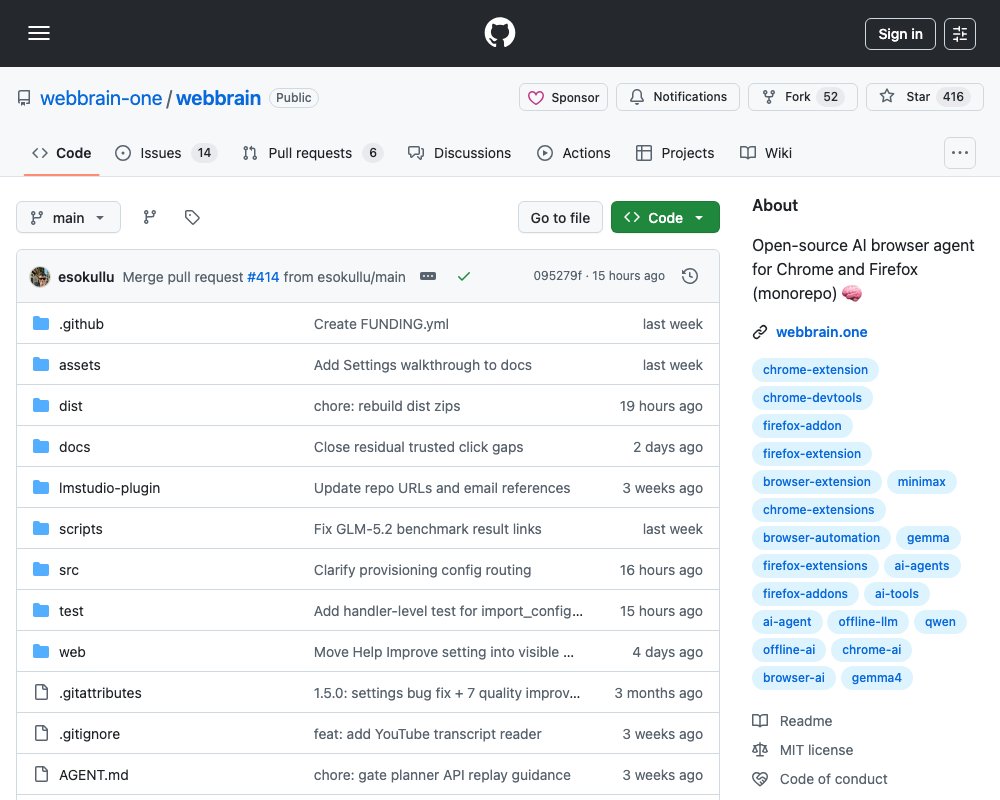The width and height of the screenshot is (1000, 800).
Task: View branches using the branch icon
Action: pos(150,218)
